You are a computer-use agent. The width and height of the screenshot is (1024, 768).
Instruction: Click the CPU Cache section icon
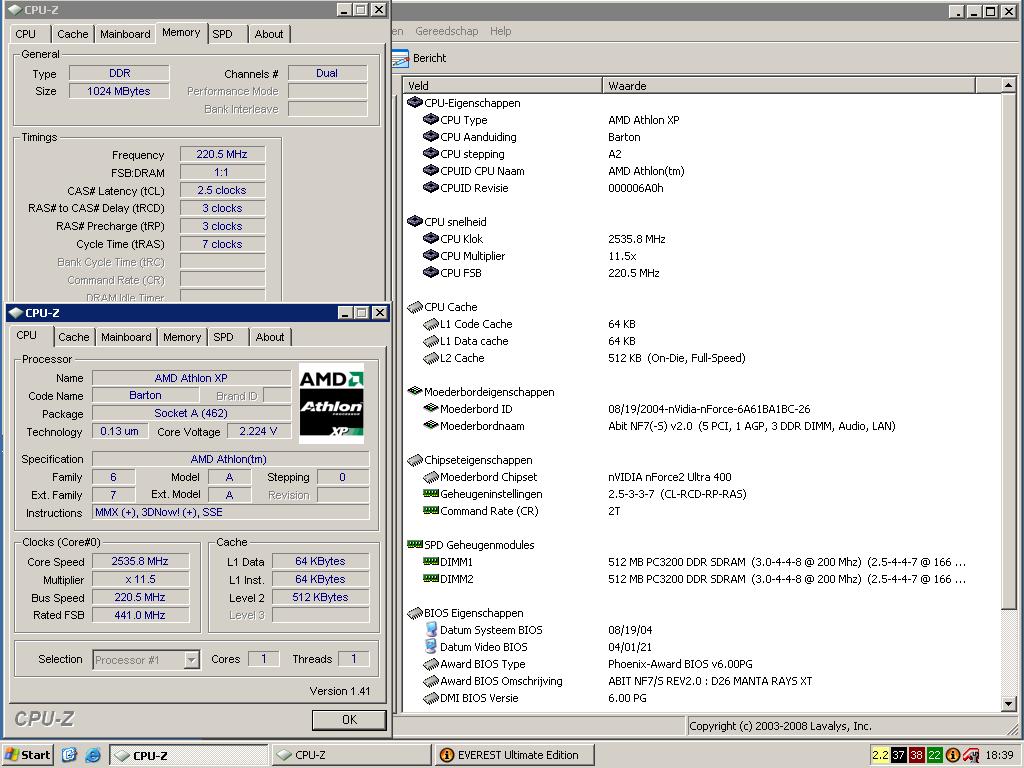click(415, 307)
